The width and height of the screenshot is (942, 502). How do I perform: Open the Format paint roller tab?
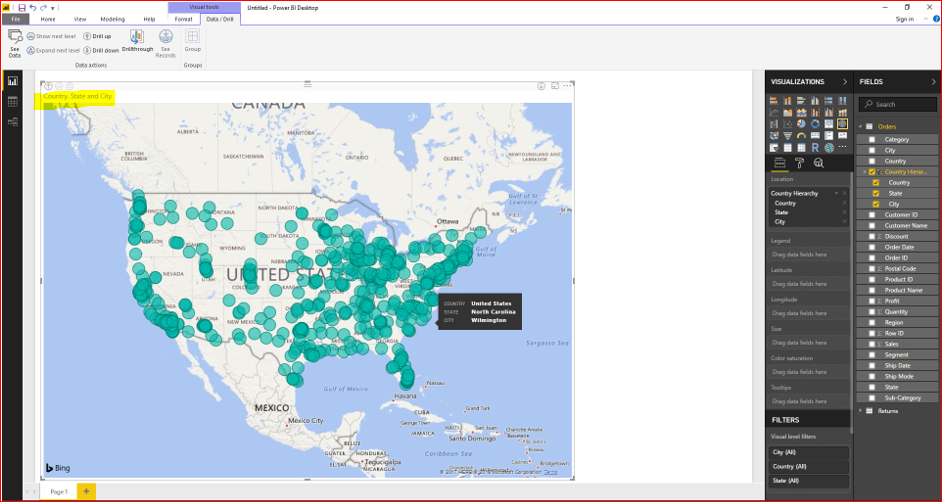point(800,163)
